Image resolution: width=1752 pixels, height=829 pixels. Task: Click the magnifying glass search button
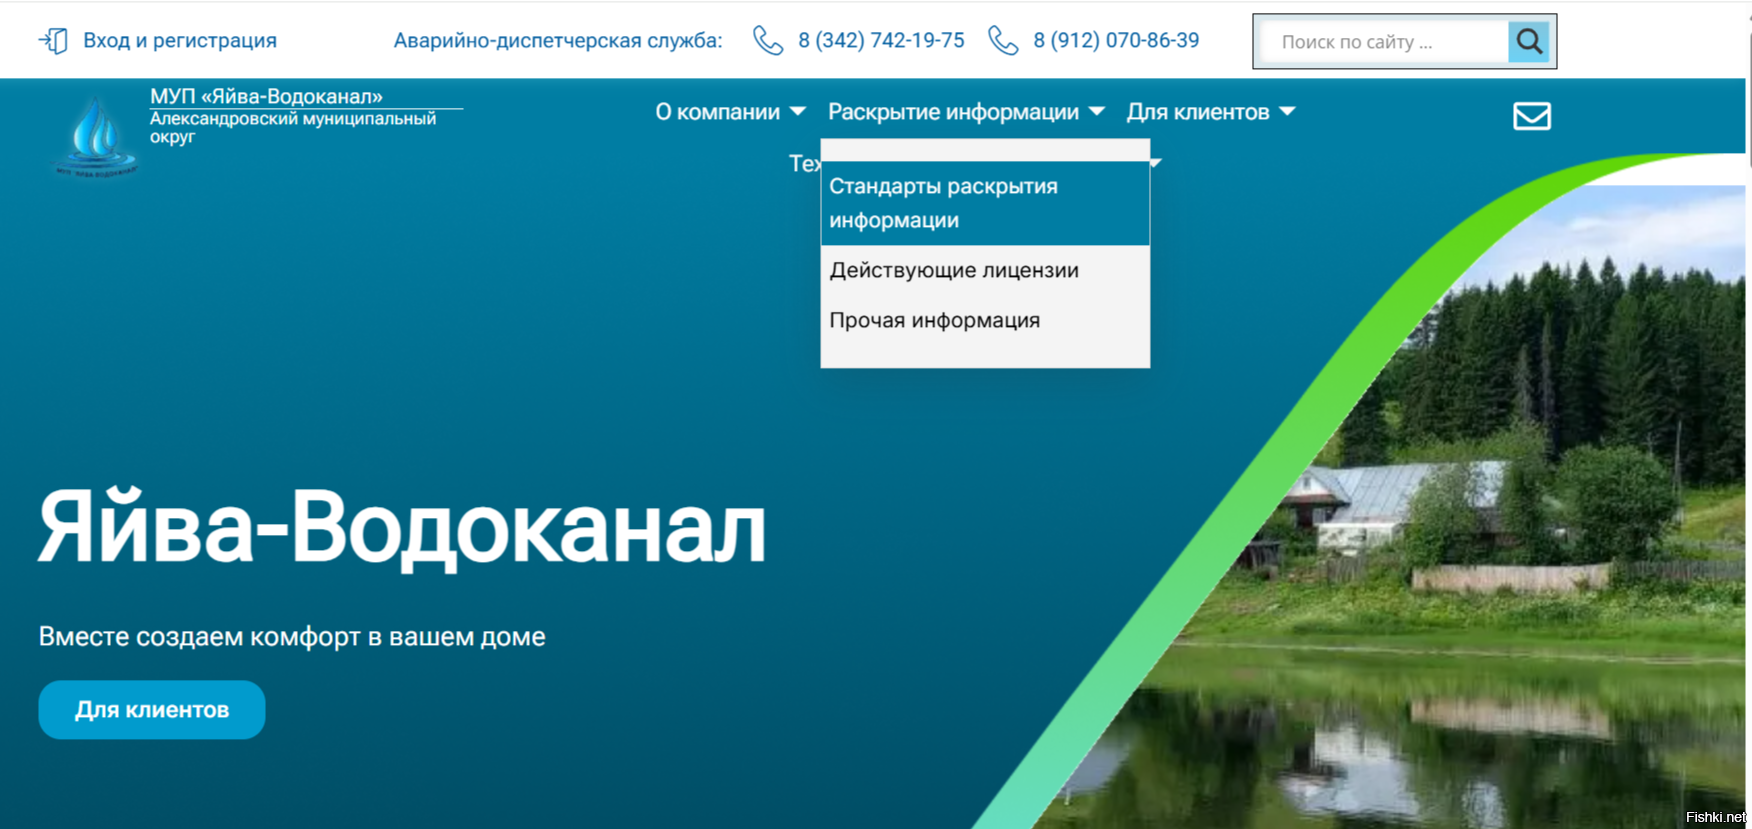pyautogui.click(x=1529, y=42)
